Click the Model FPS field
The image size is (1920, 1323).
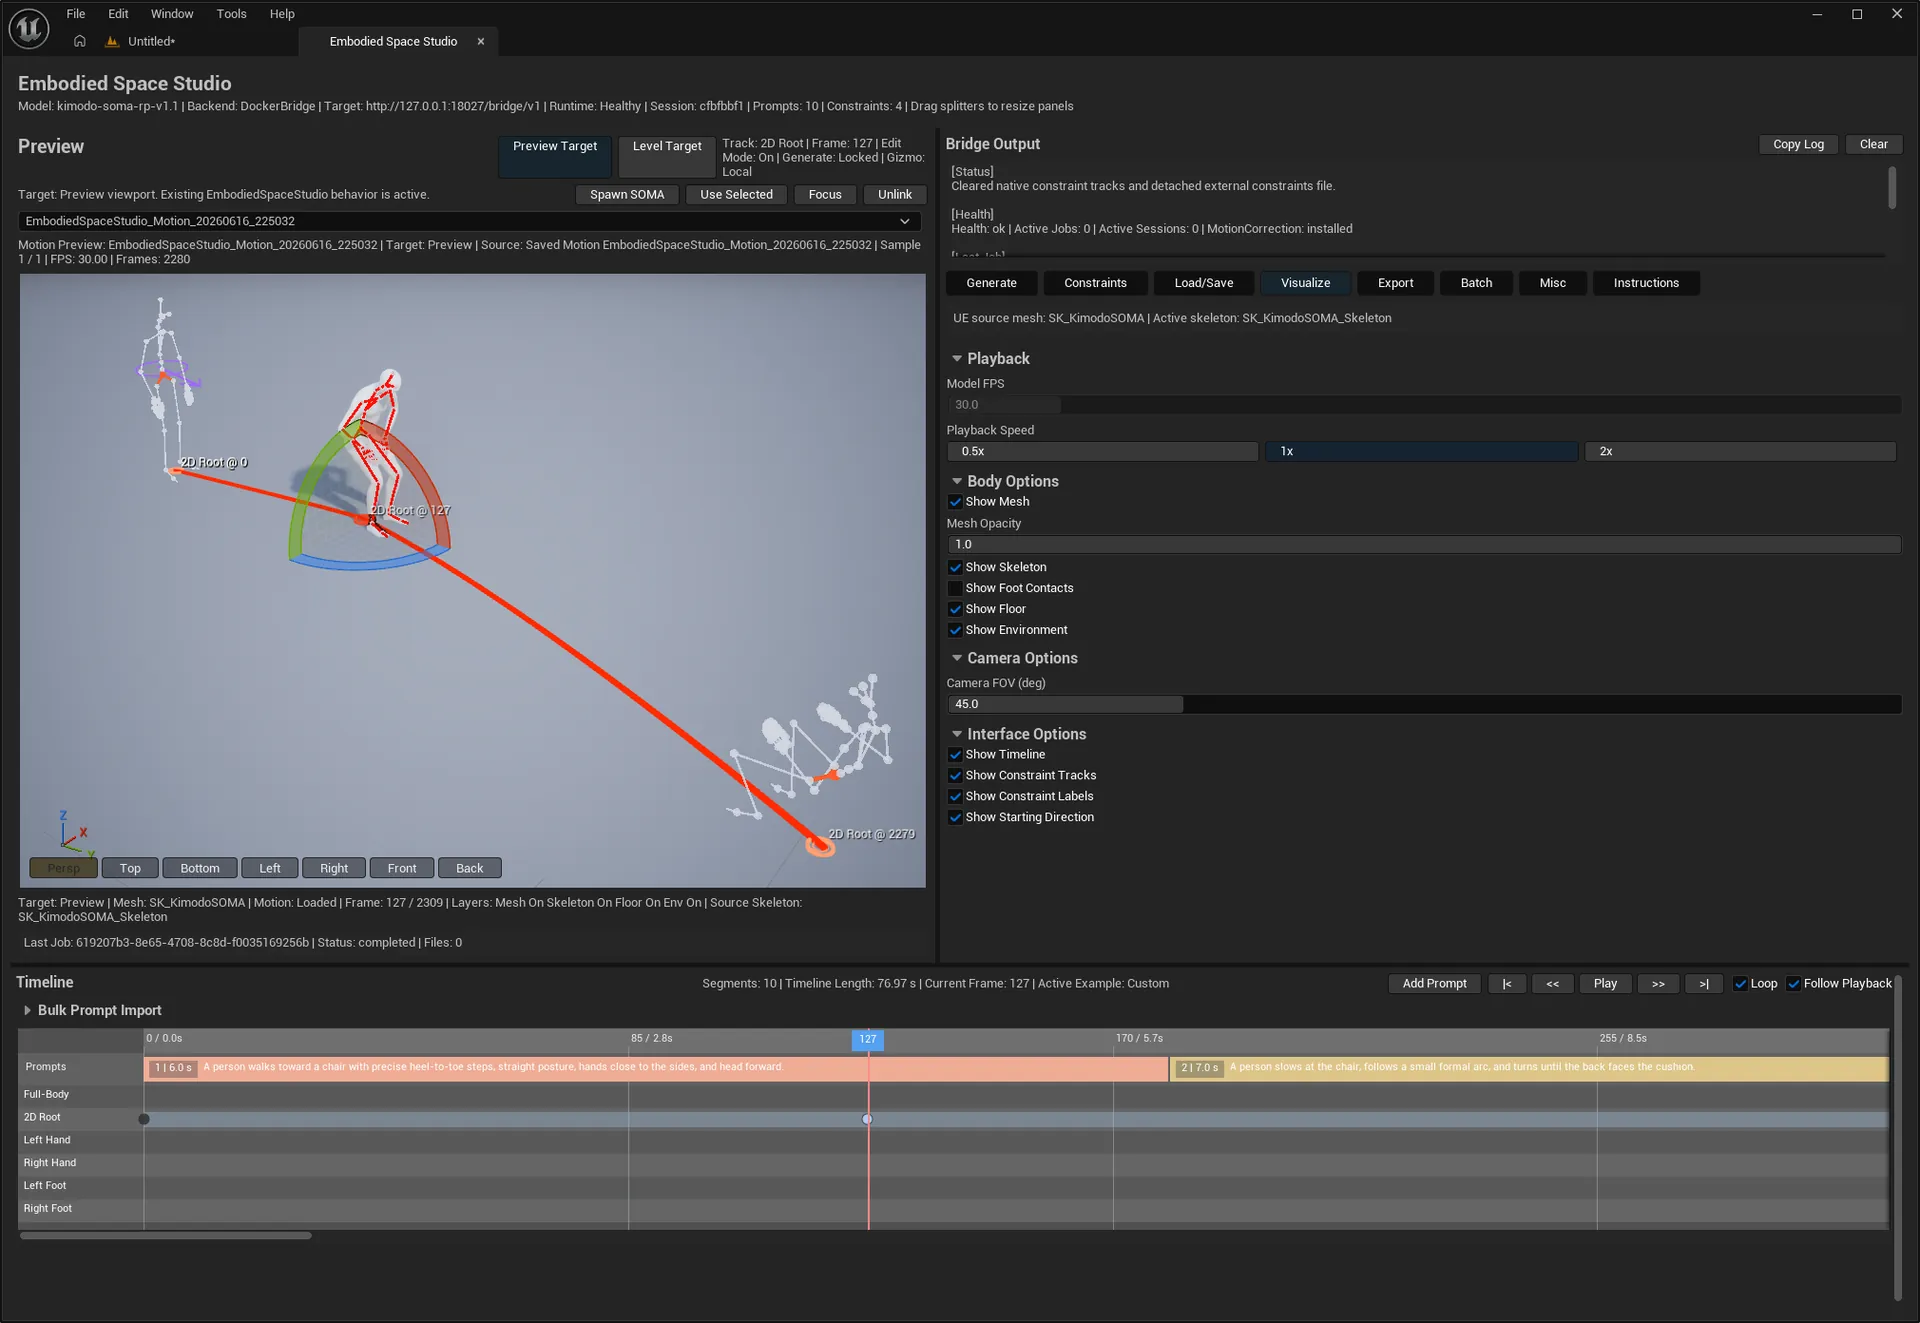coord(1424,405)
